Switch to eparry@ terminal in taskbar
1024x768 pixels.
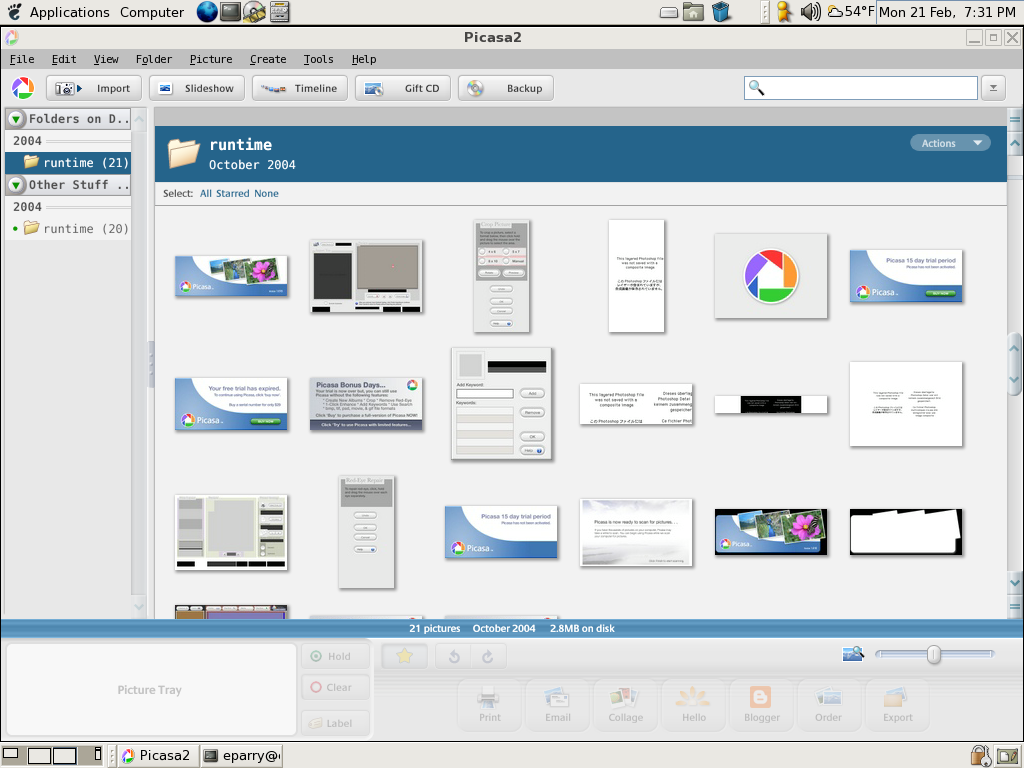242,756
